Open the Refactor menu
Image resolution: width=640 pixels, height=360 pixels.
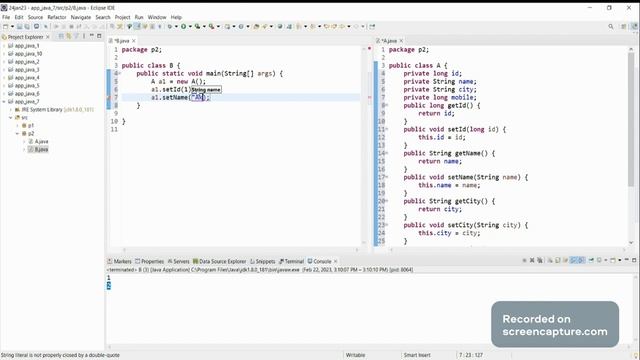pos(57,17)
